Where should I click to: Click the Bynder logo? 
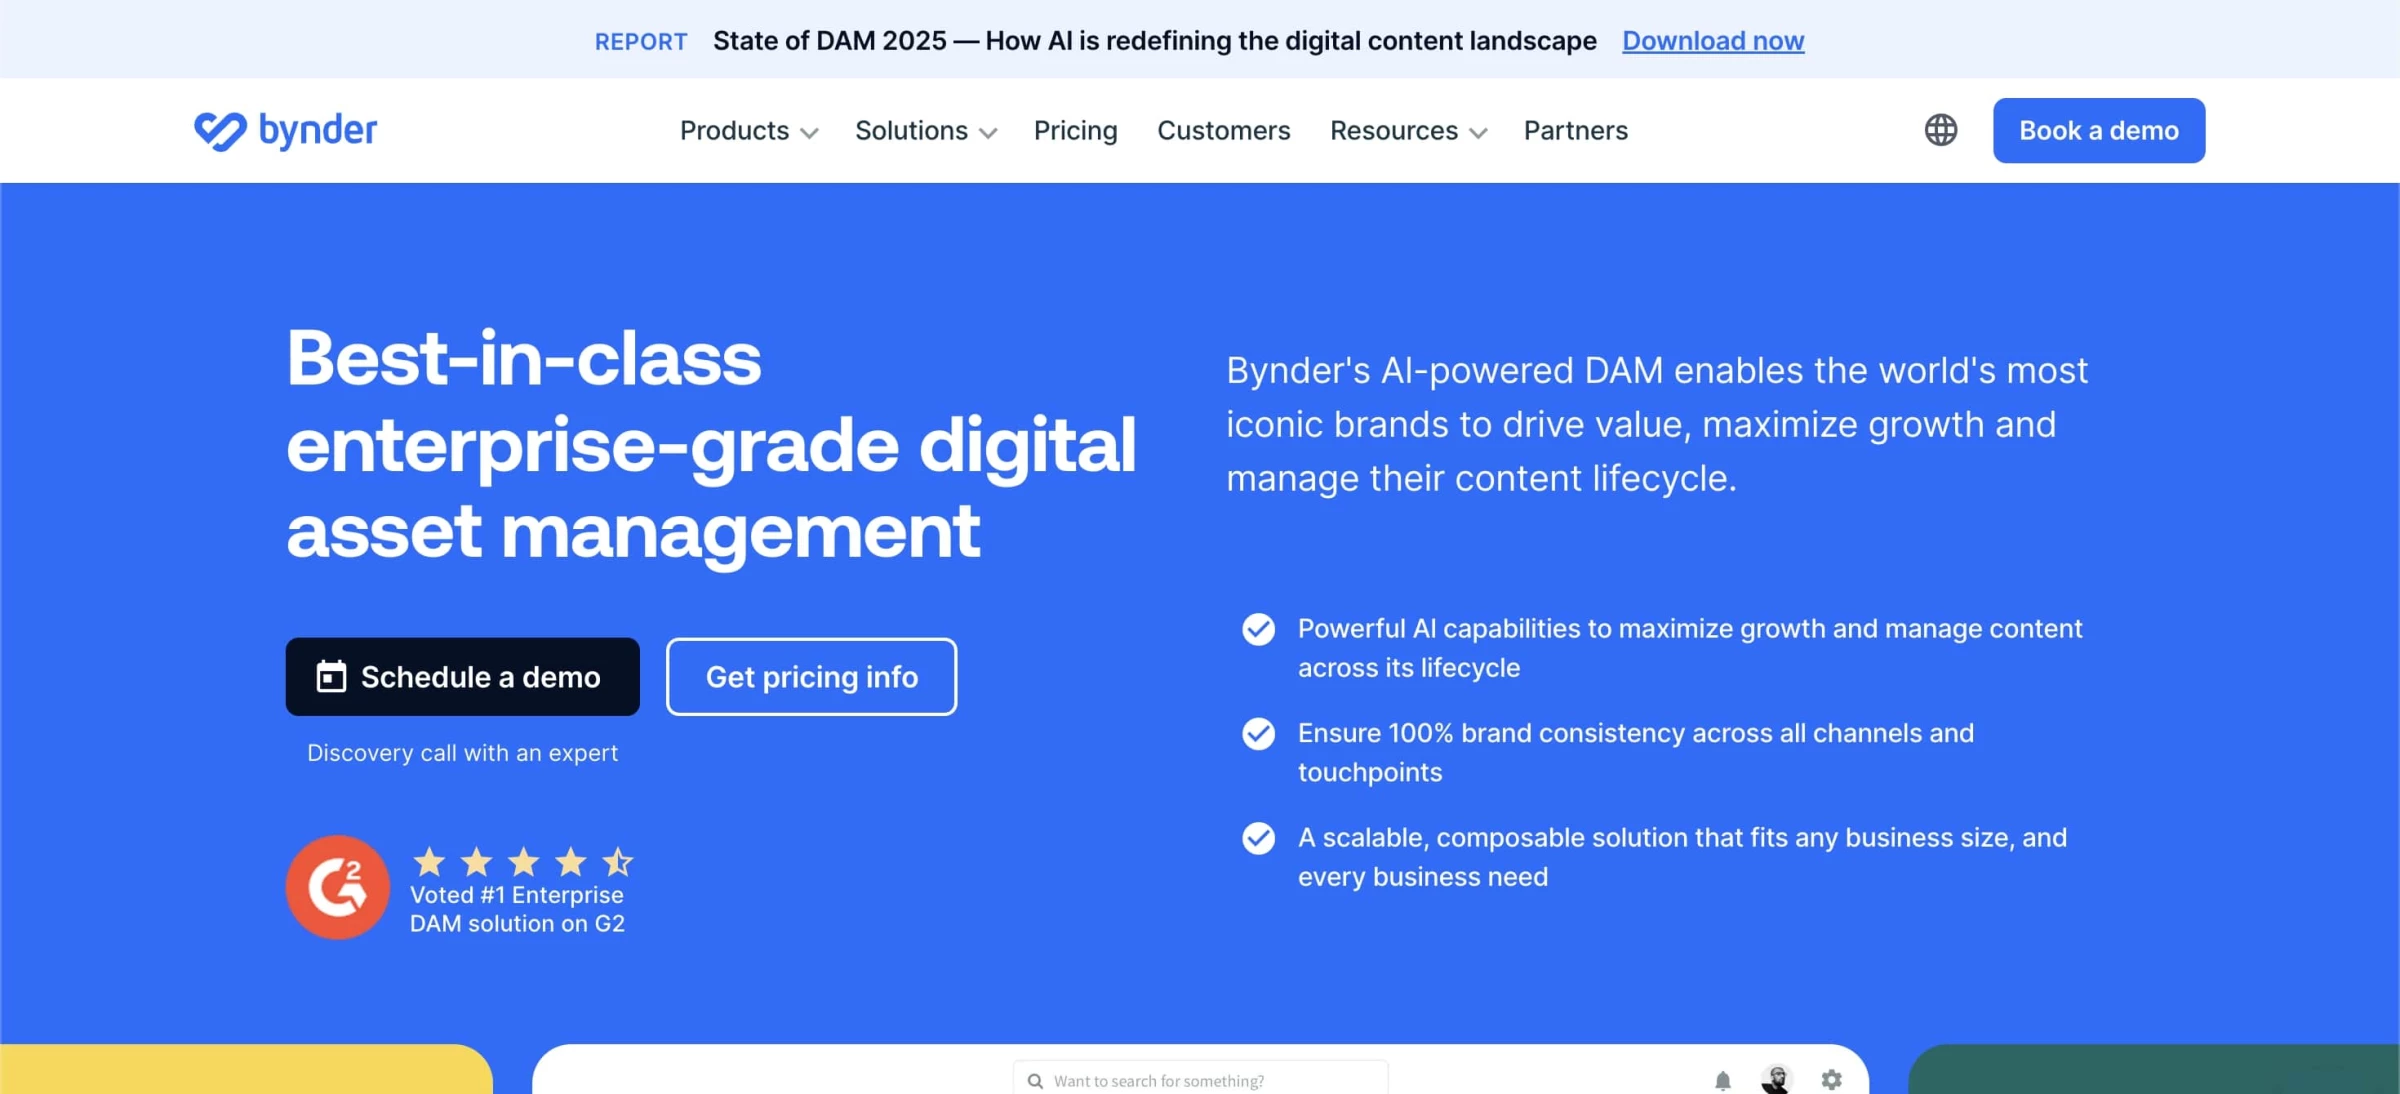[x=285, y=130]
